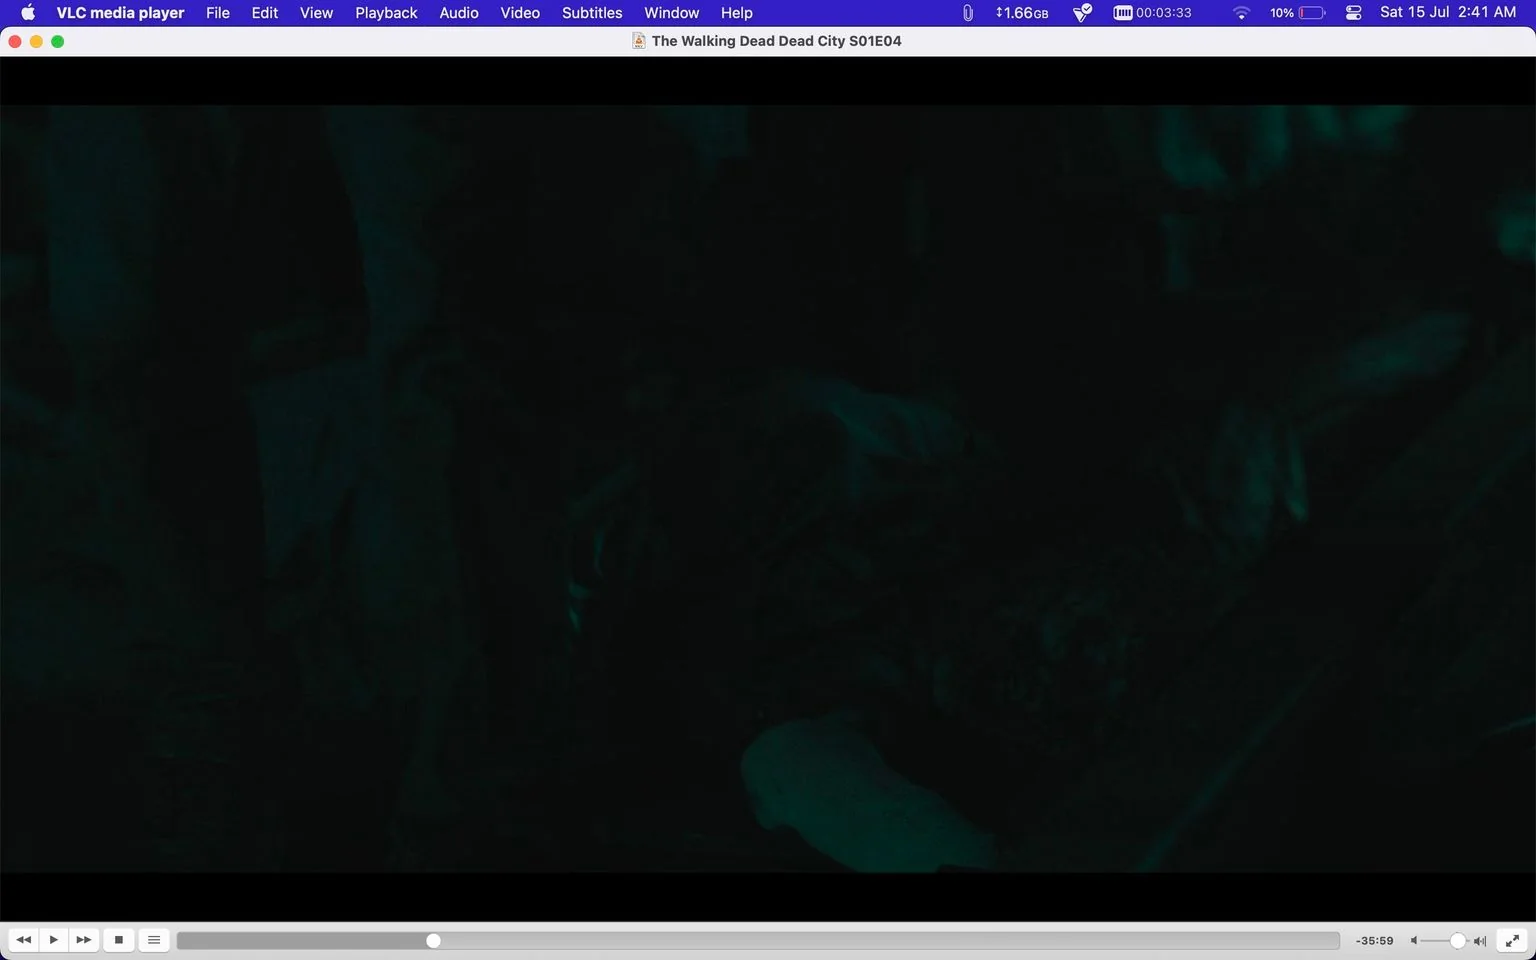Image resolution: width=1536 pixels, height=960 pixels.
Task: Open the Playback menu
Action: tap(386, 13)
